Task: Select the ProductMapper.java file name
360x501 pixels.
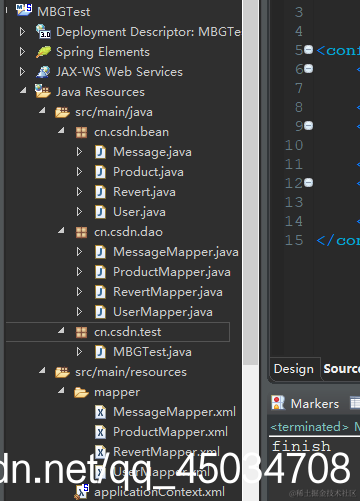Action: tap(172, 272)
